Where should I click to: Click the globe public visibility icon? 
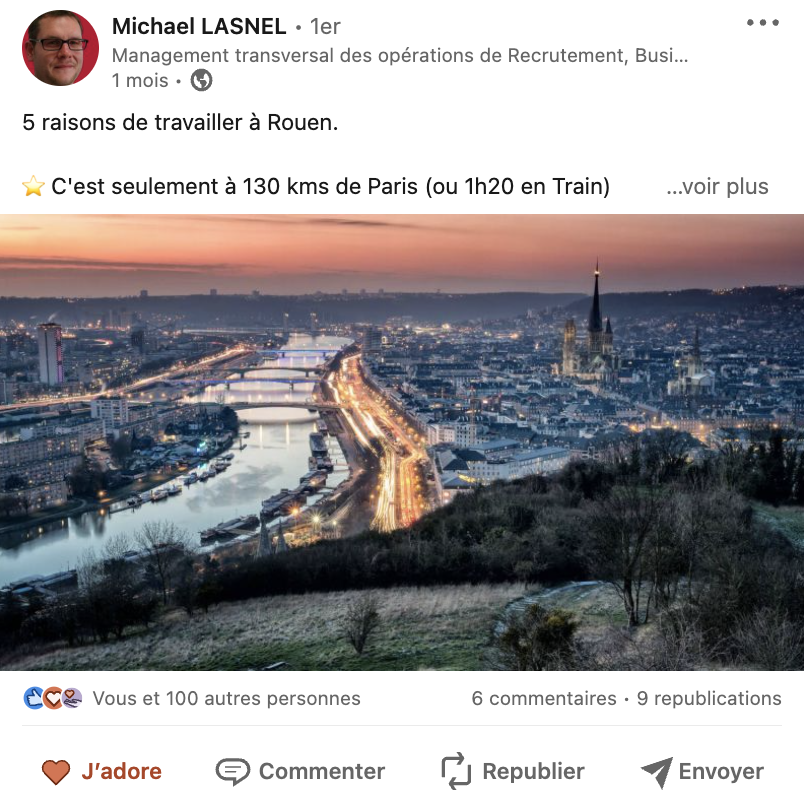(201, 80)
